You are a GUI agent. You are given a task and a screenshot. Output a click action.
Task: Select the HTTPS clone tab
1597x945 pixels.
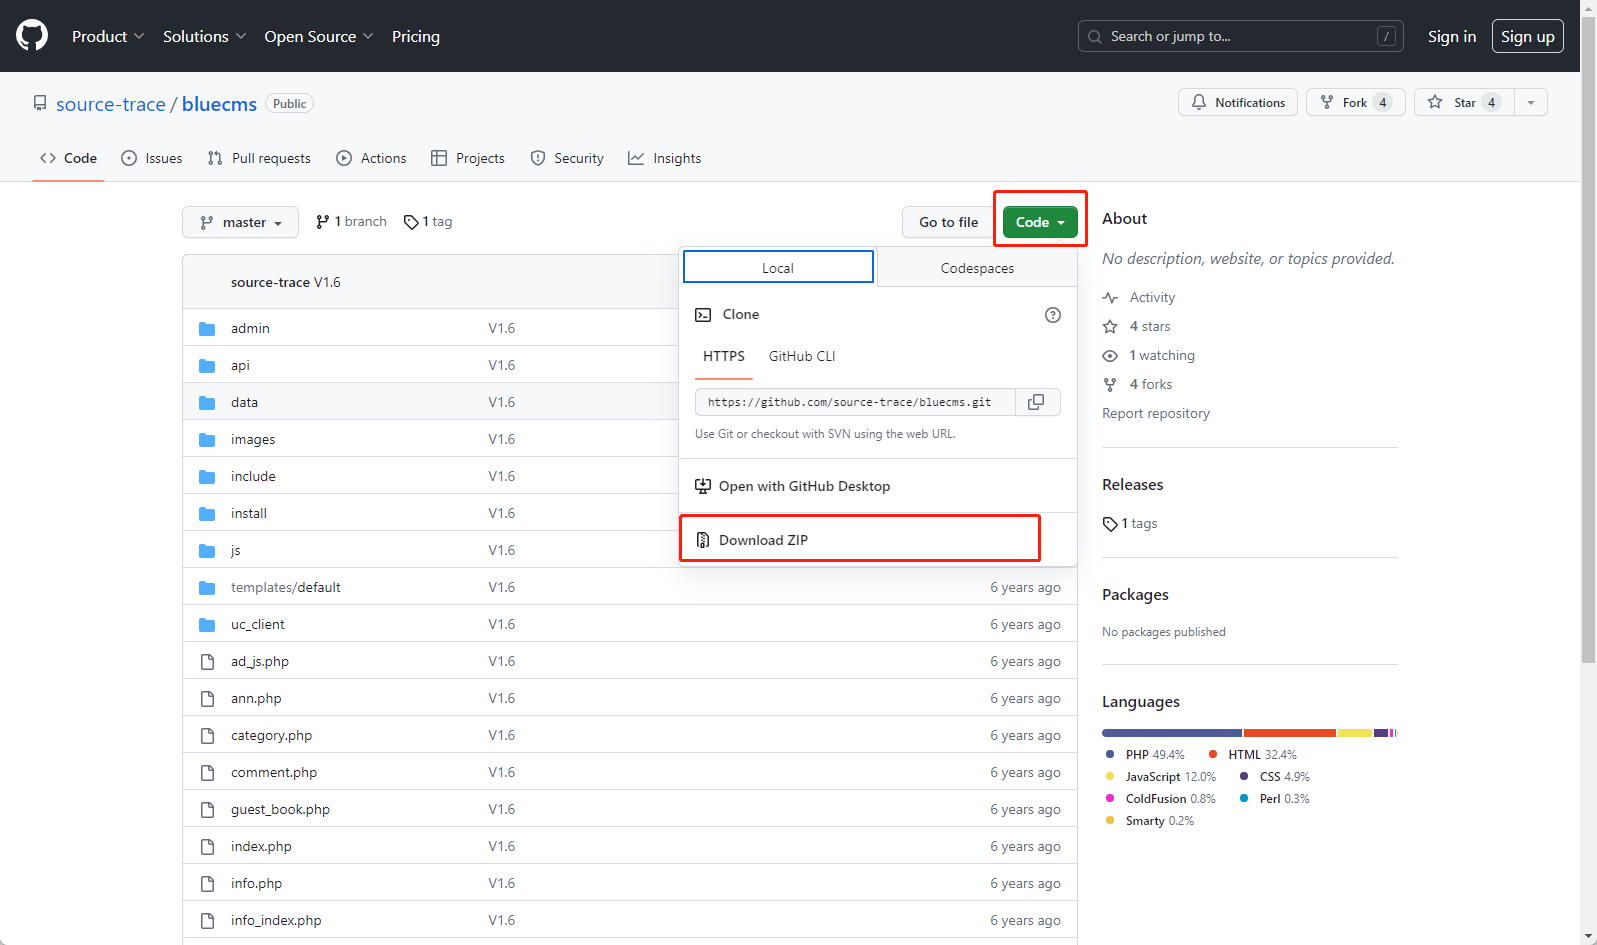click(724, 357)
